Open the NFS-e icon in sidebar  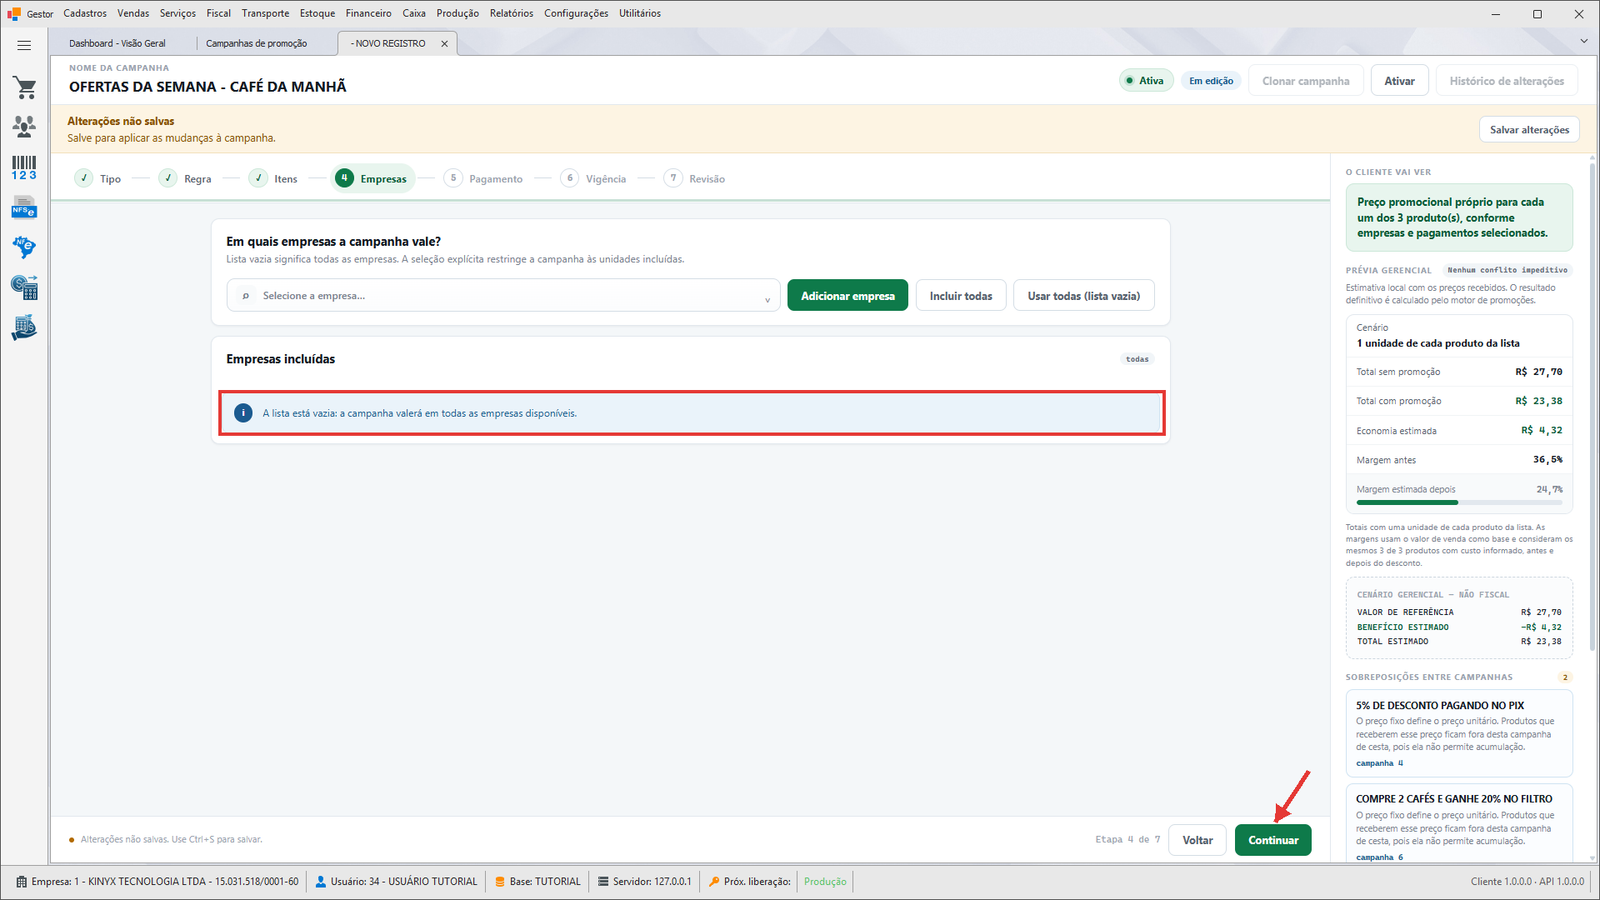tap(24, 208)
